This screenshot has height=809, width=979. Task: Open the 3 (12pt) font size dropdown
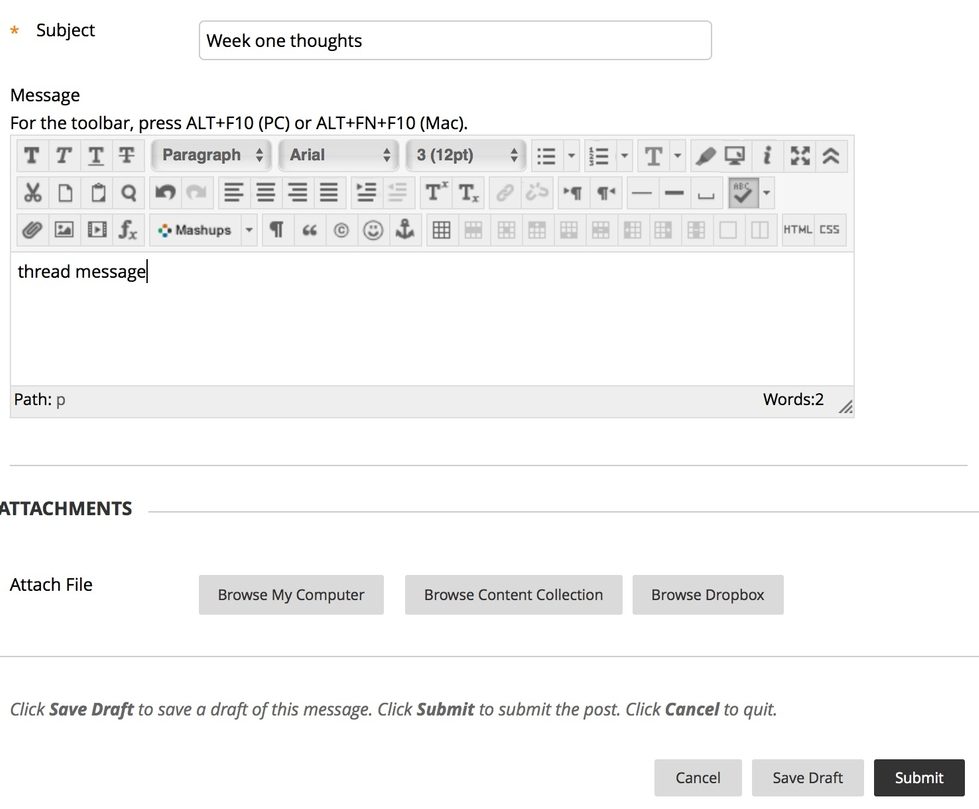click(x=467, y=156)
